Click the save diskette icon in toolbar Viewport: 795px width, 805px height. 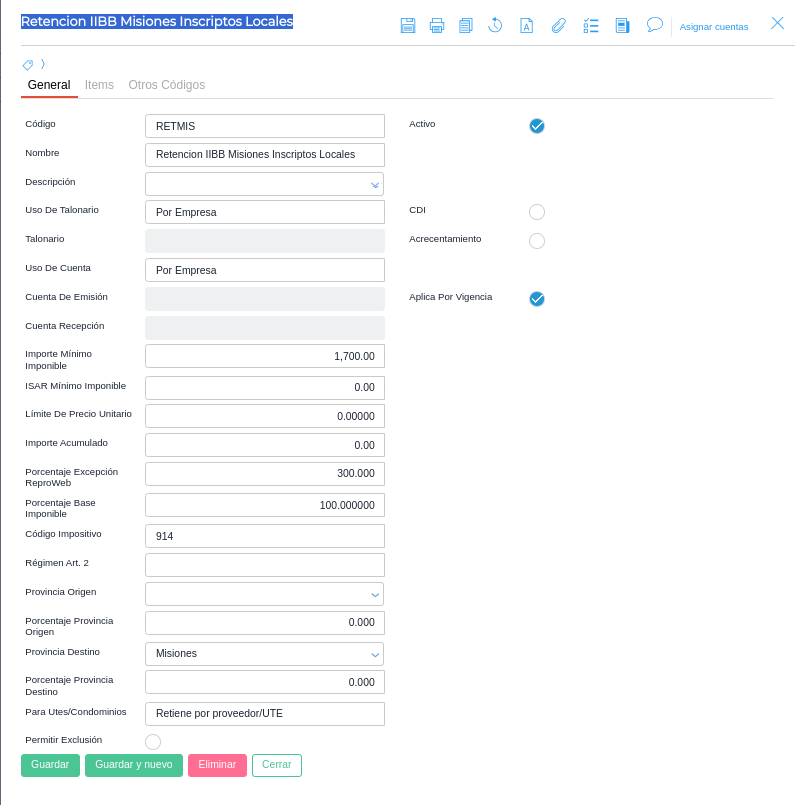408,26
